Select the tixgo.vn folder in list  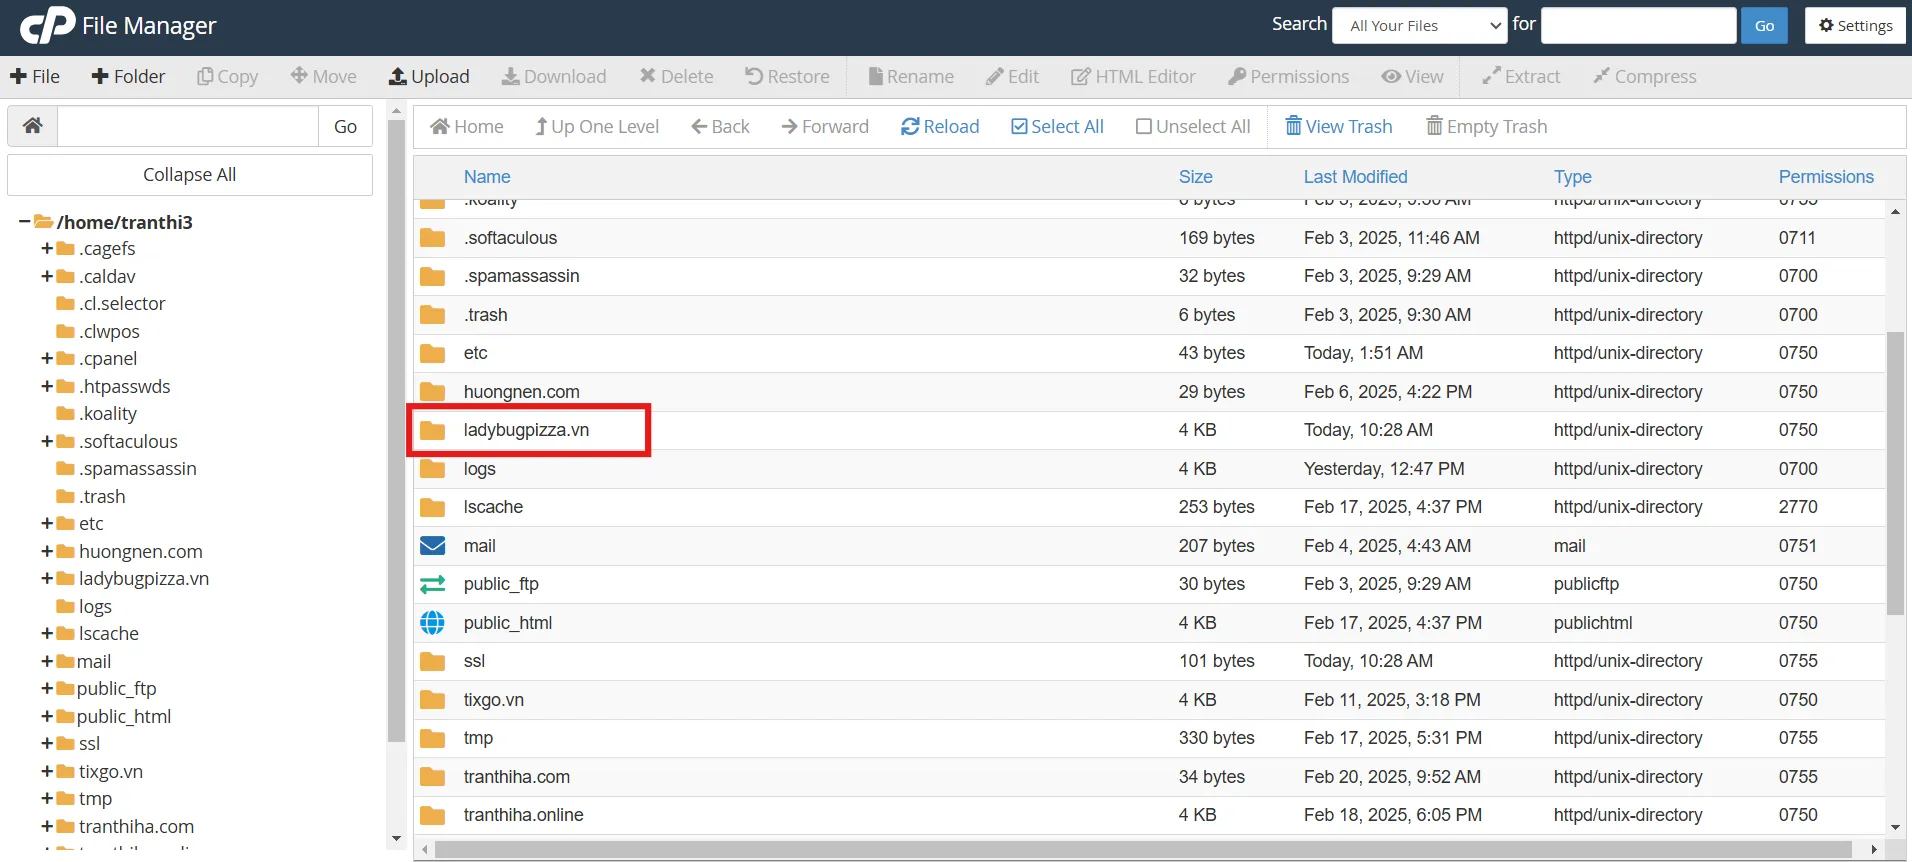click(x=1149, y=700)
